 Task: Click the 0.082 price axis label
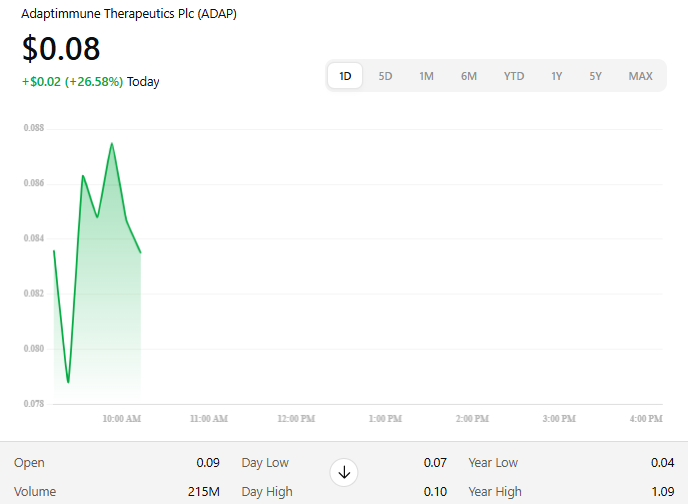pyautogui.click(x=34, y=293)
